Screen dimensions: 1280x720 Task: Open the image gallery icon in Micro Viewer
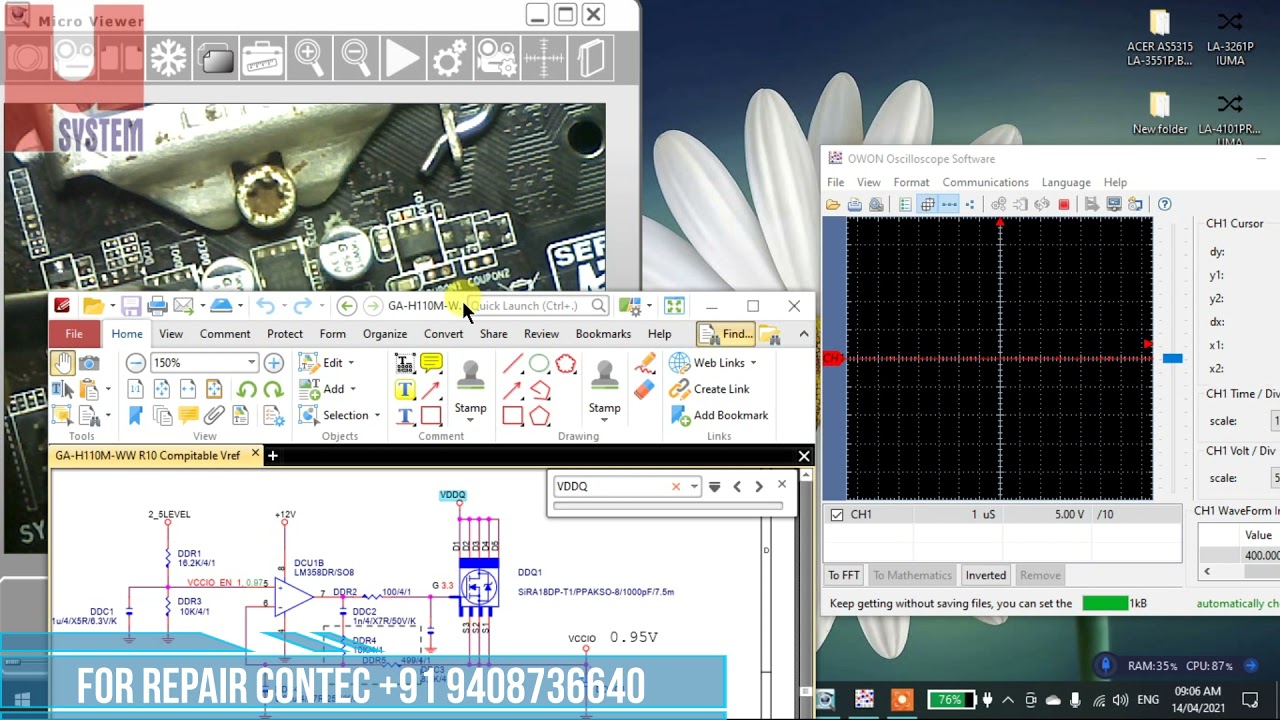coord(215,58)
